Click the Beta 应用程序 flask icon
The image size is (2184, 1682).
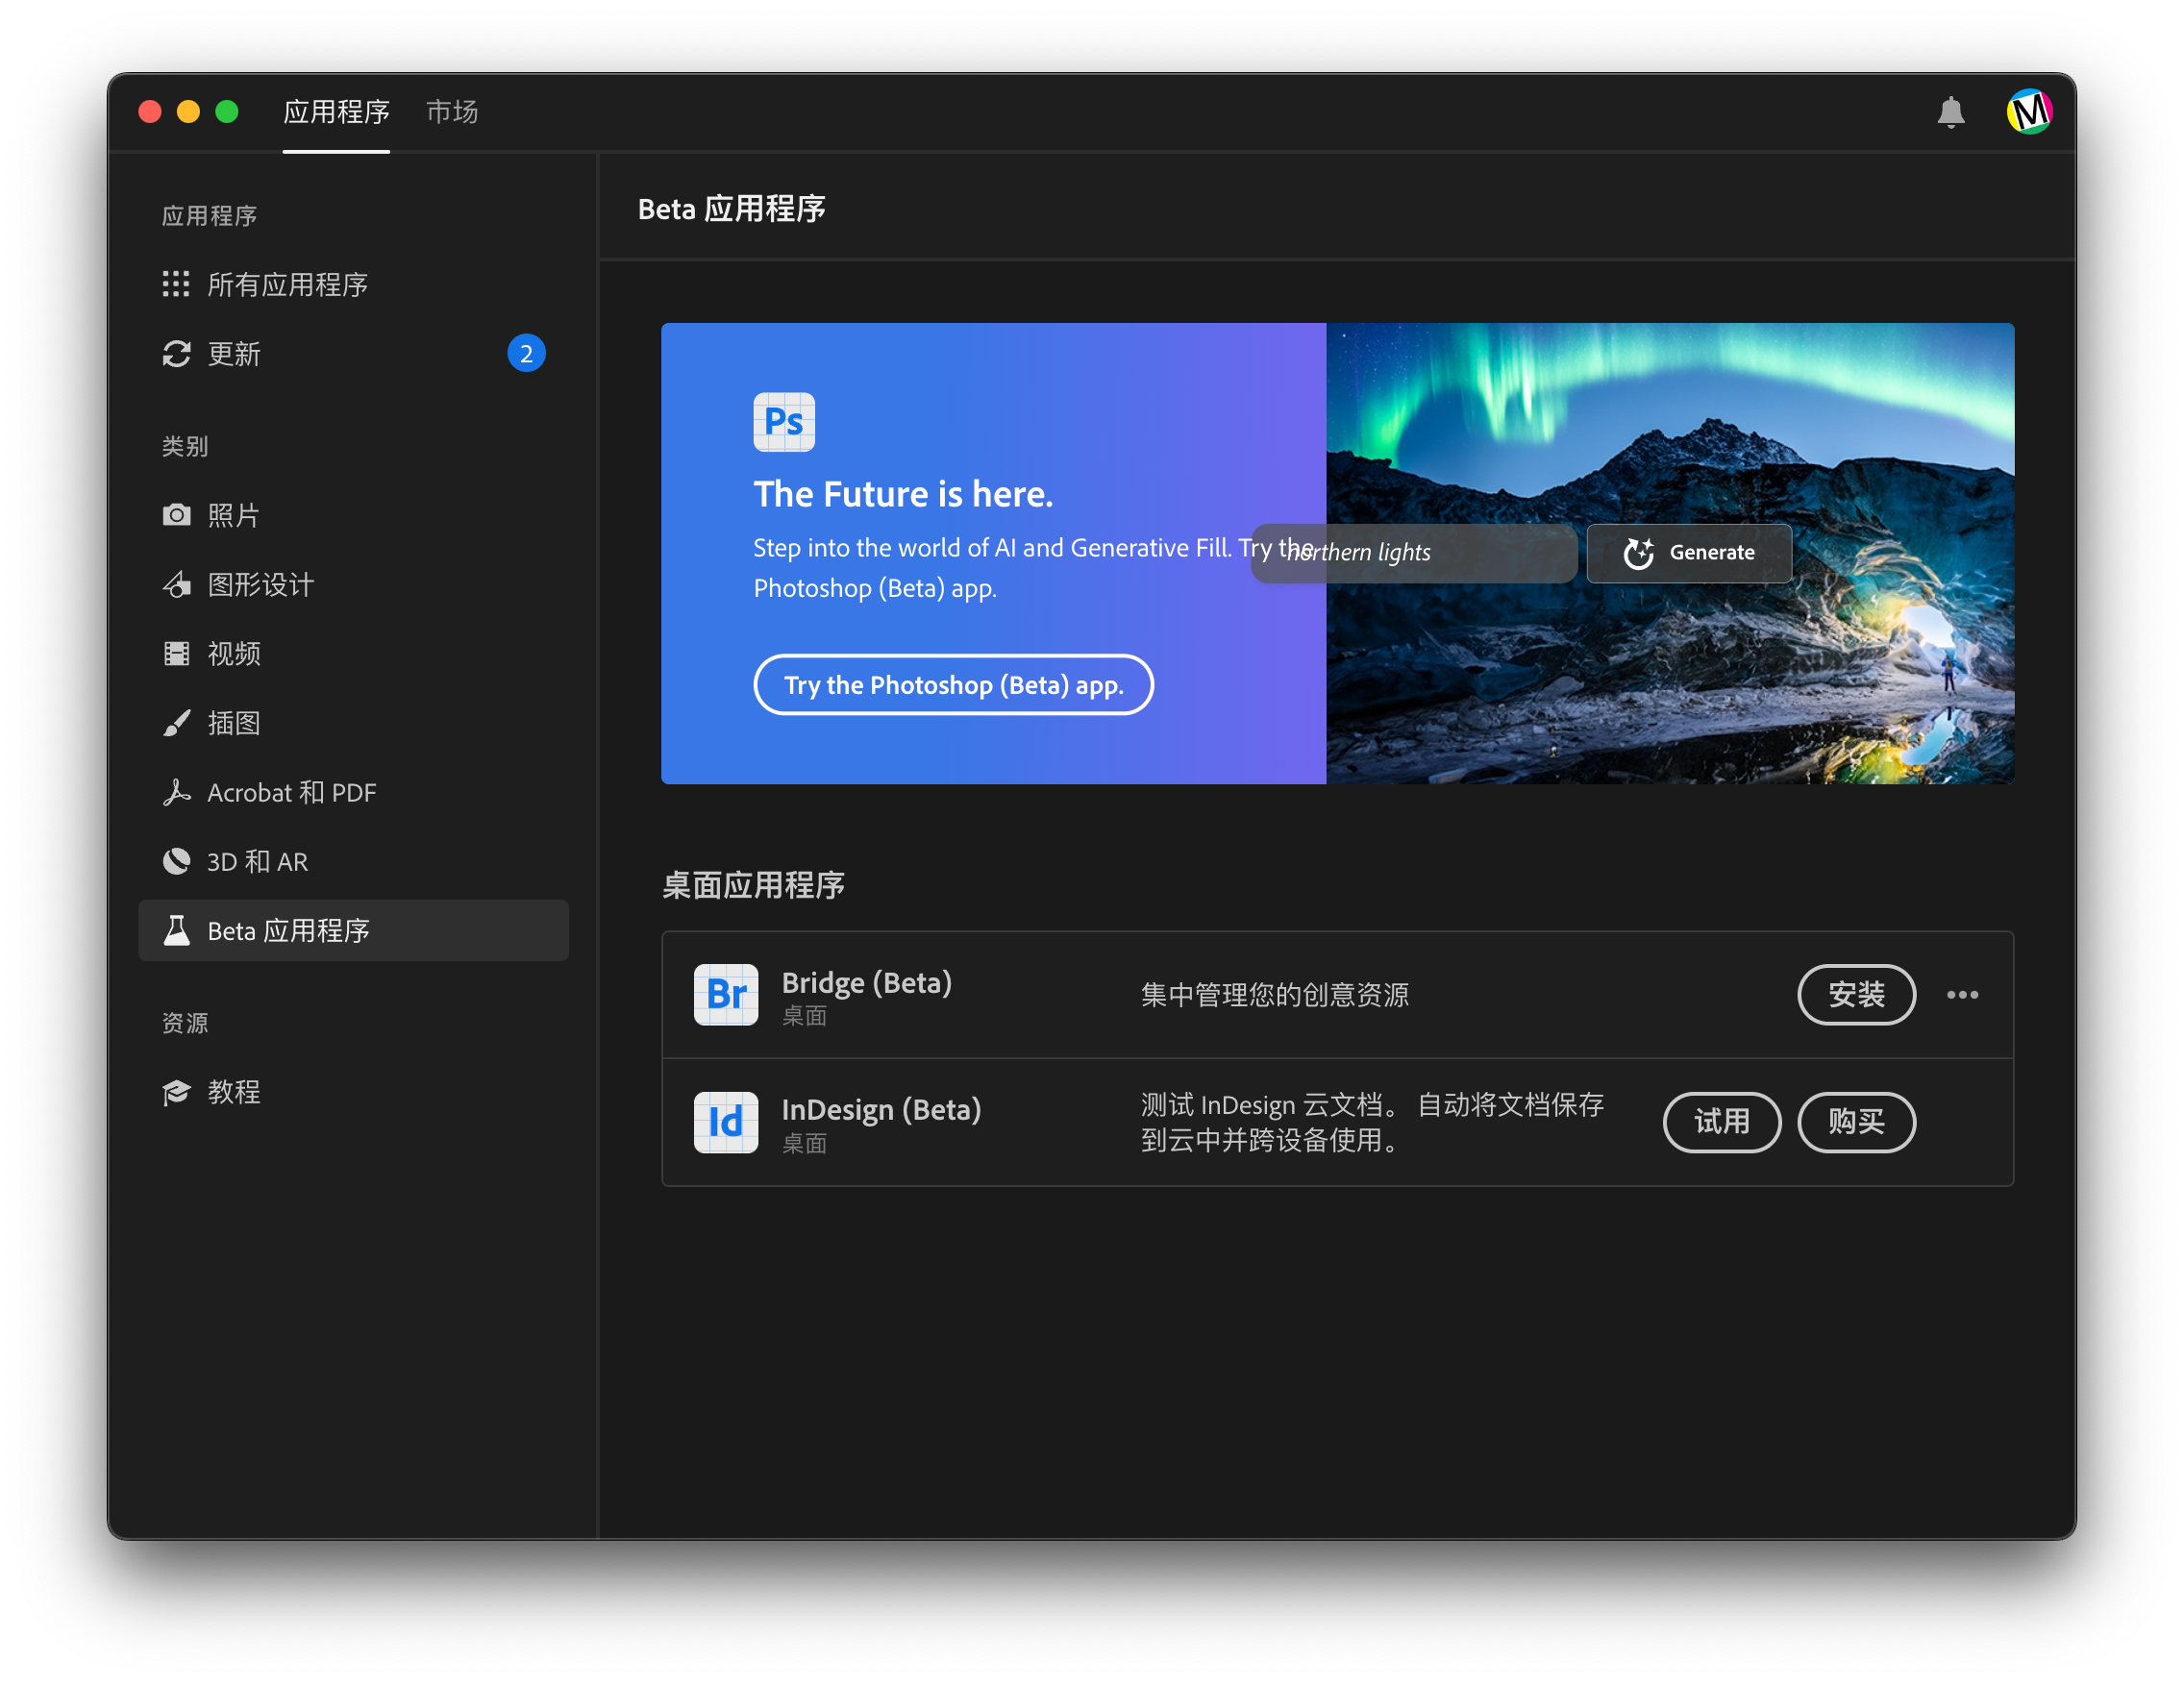coord(176,930)
